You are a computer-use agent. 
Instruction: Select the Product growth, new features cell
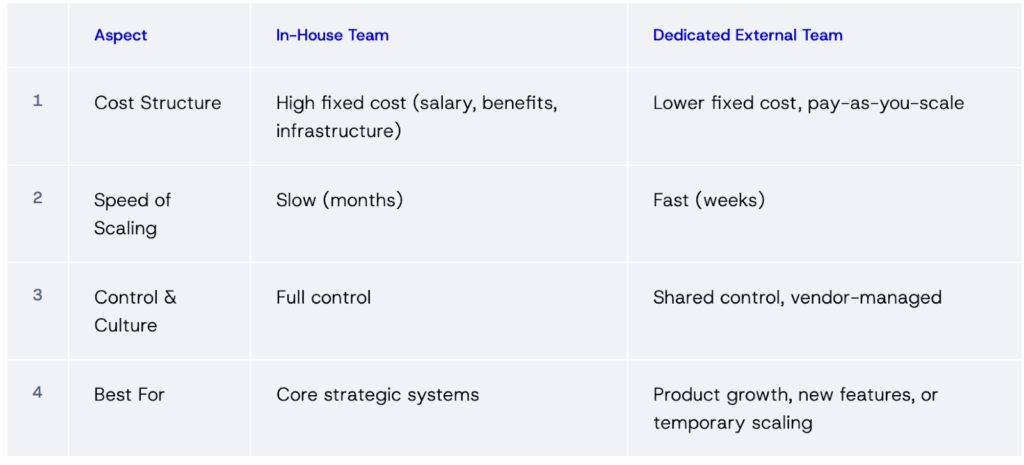795,408
